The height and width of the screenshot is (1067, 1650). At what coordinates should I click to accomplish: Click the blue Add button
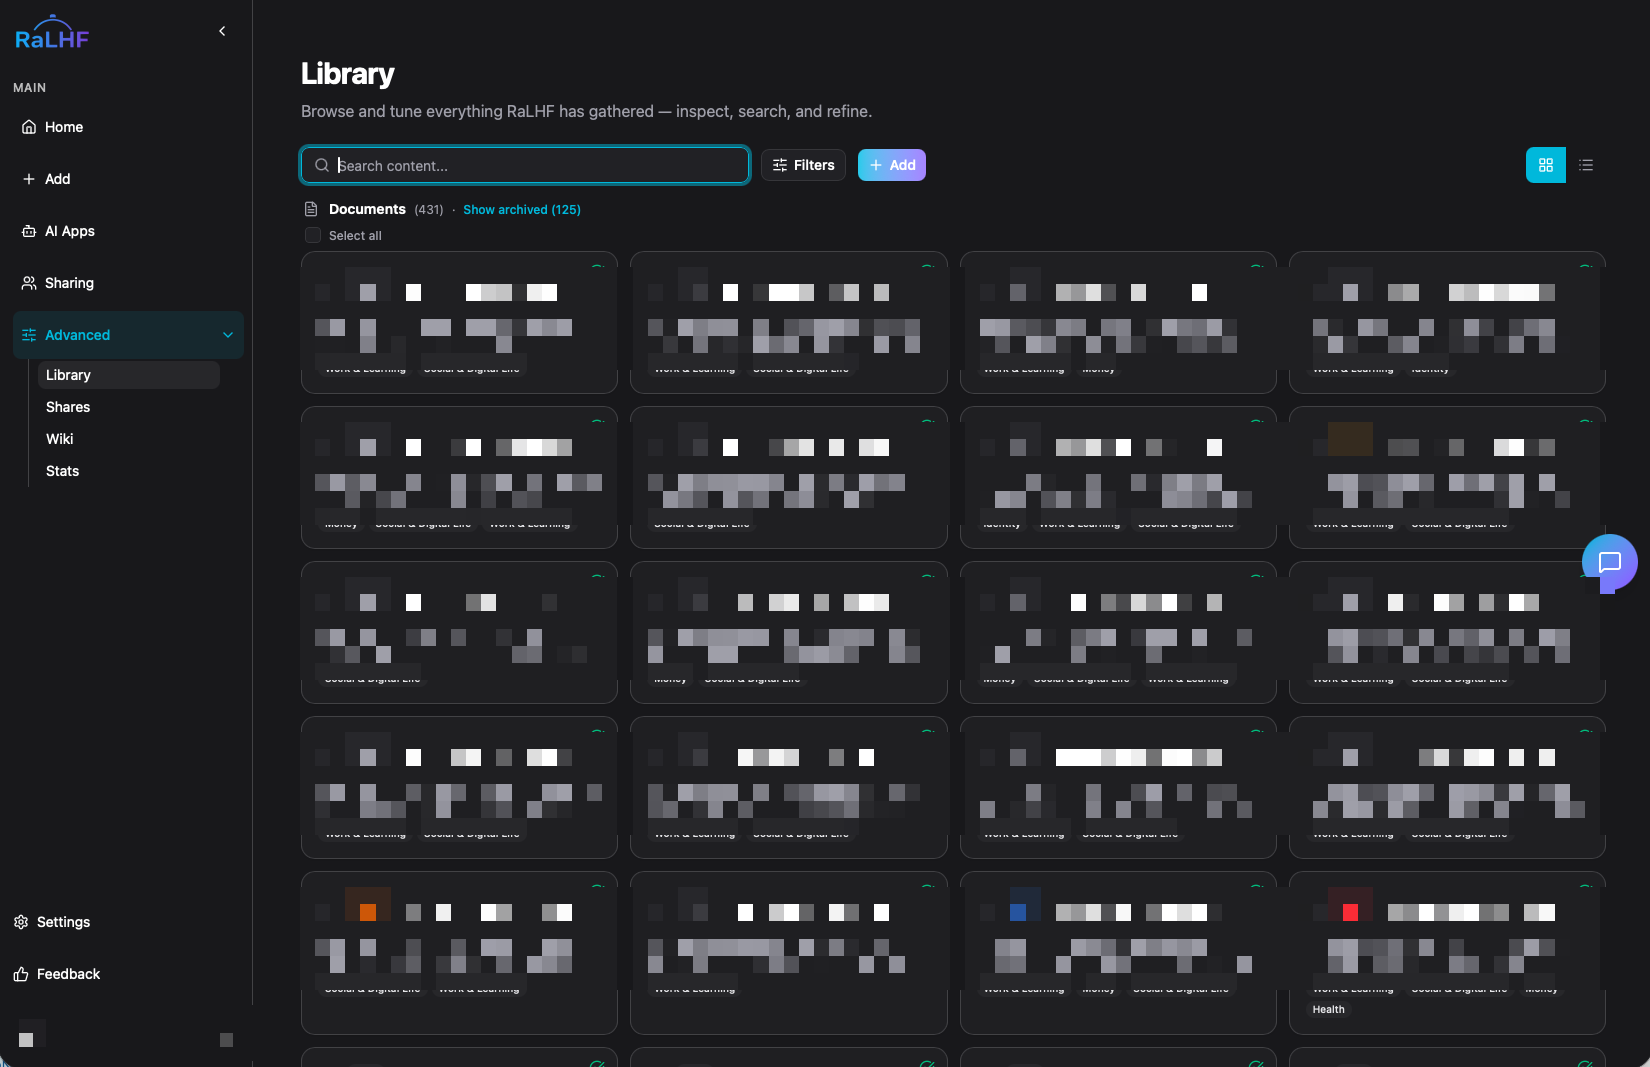click(x=892, y=165)
